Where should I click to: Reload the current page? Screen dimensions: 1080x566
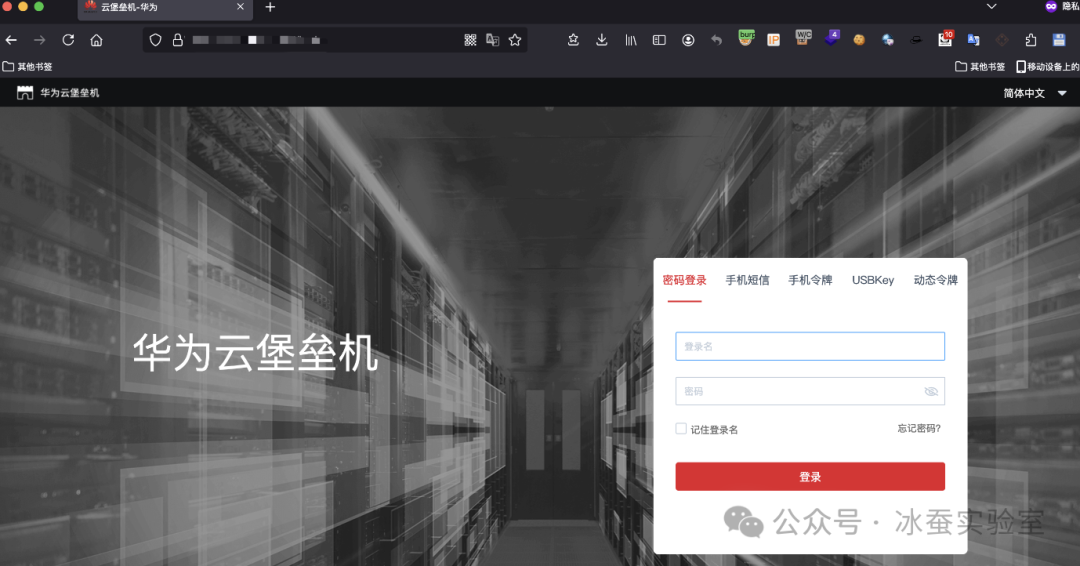[68, 40]
